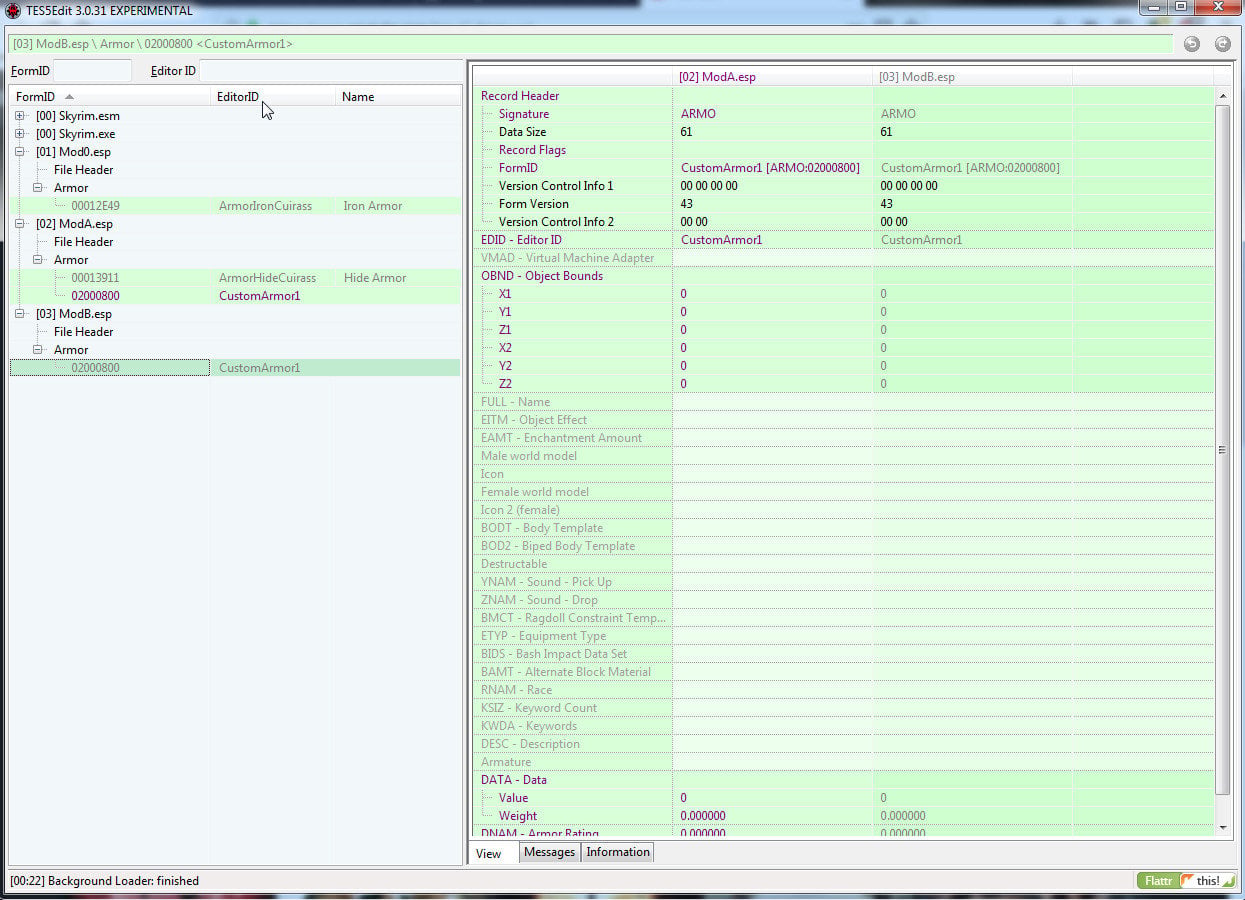Focus the Editor ID search field
The image size is (1245, 900).
pos(330,71)
